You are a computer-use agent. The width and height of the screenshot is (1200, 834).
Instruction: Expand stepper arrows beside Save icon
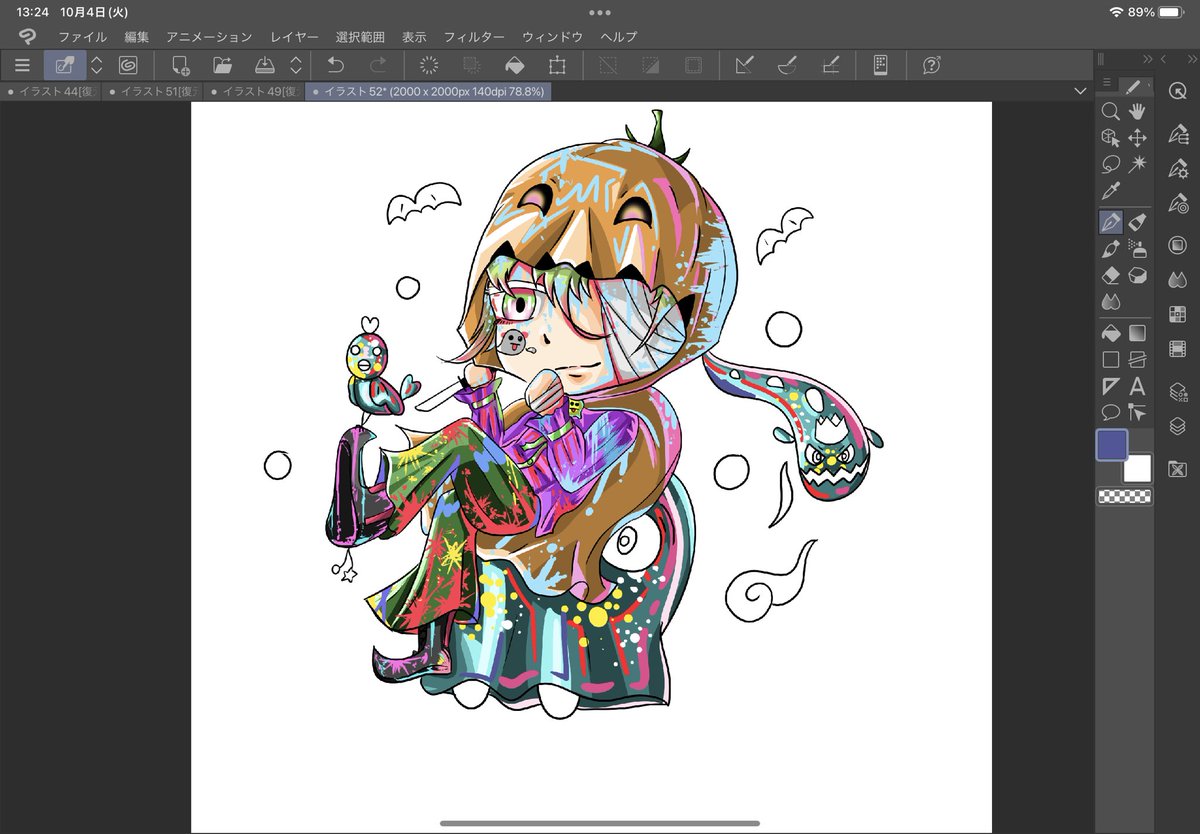tap(296, 65)
